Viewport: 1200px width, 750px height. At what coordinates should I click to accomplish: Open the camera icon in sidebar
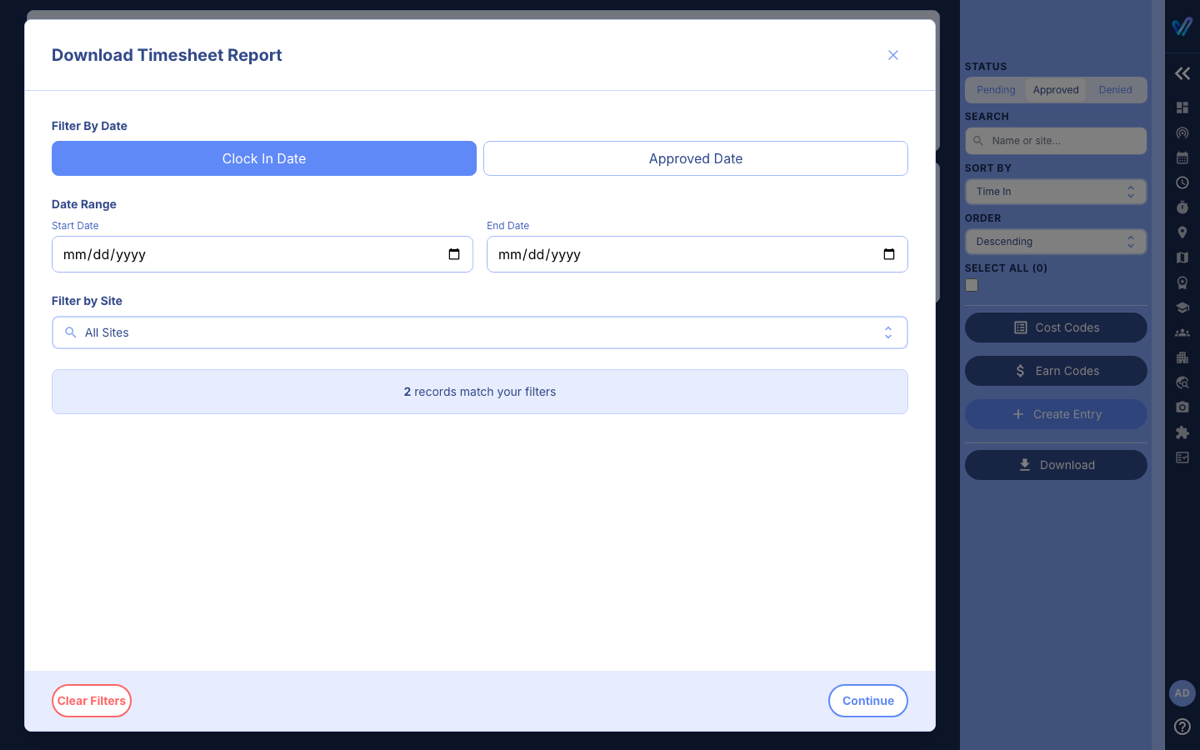click(1182, 407)
